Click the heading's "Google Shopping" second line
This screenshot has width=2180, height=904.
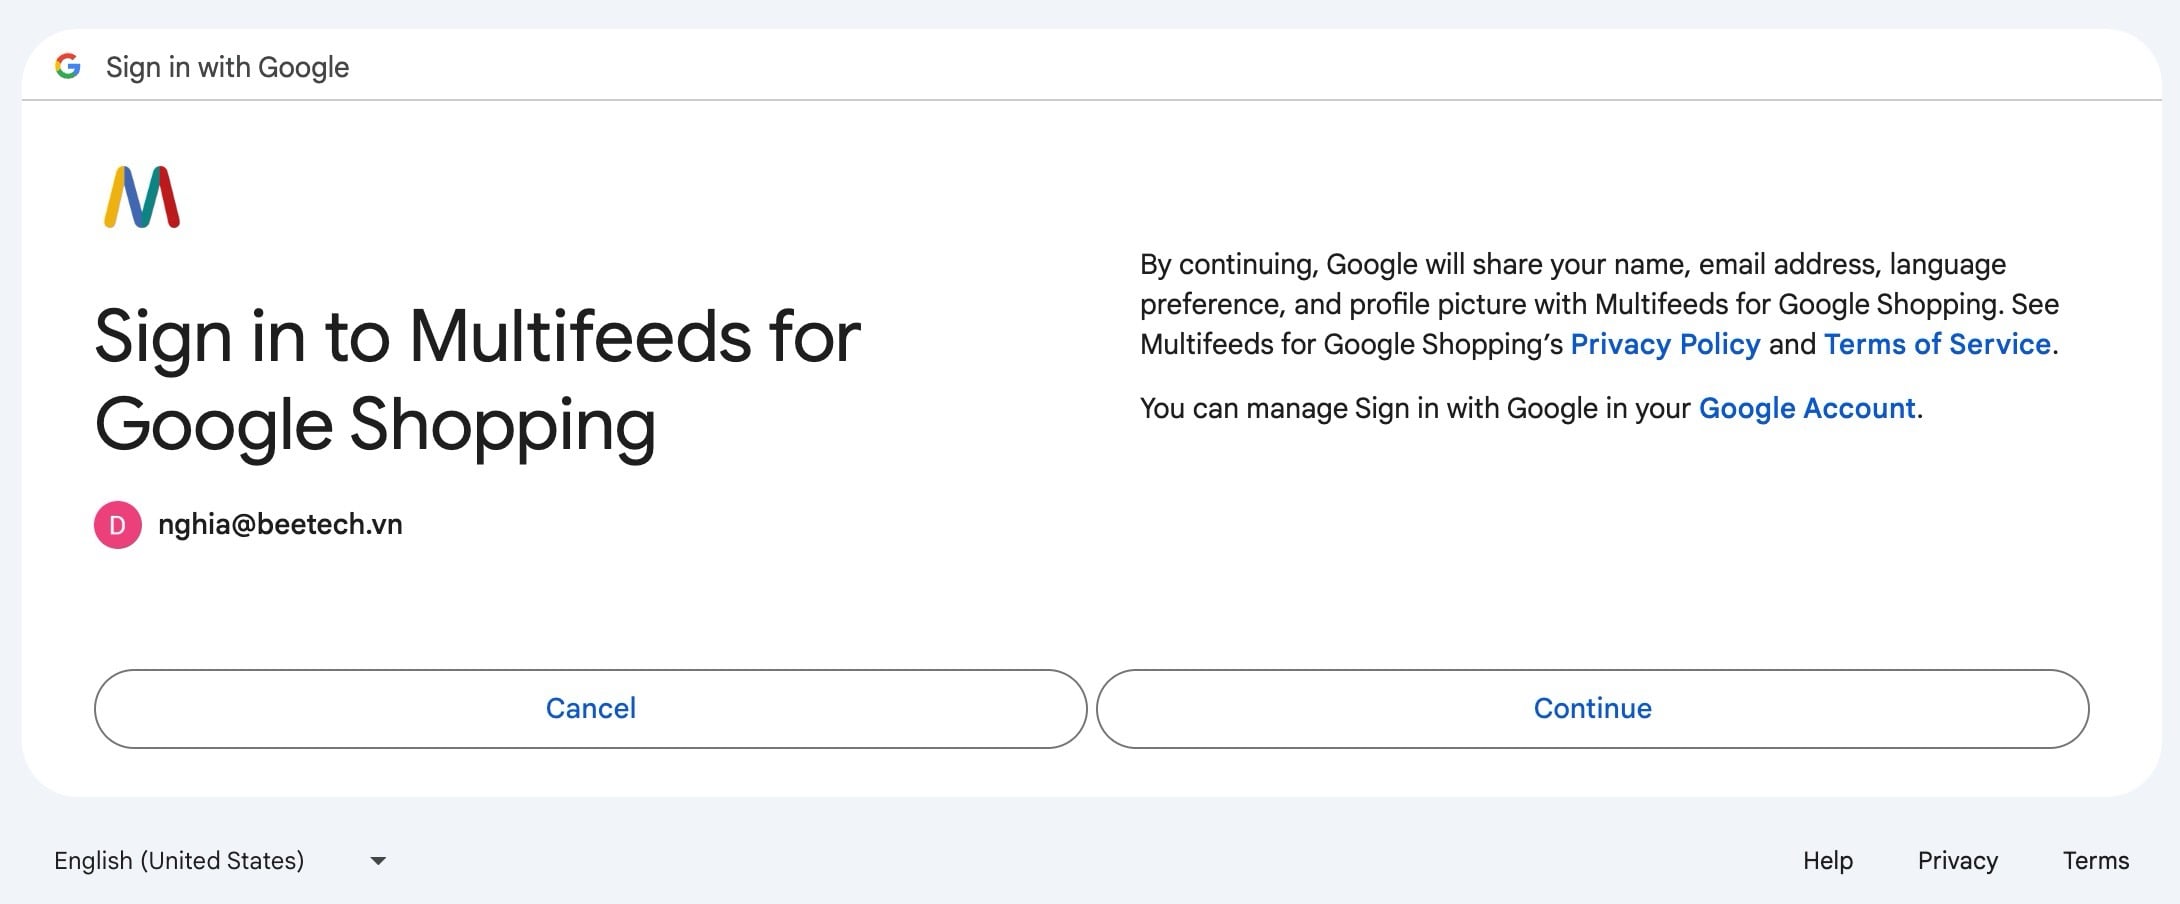click(x=376, y=426)
